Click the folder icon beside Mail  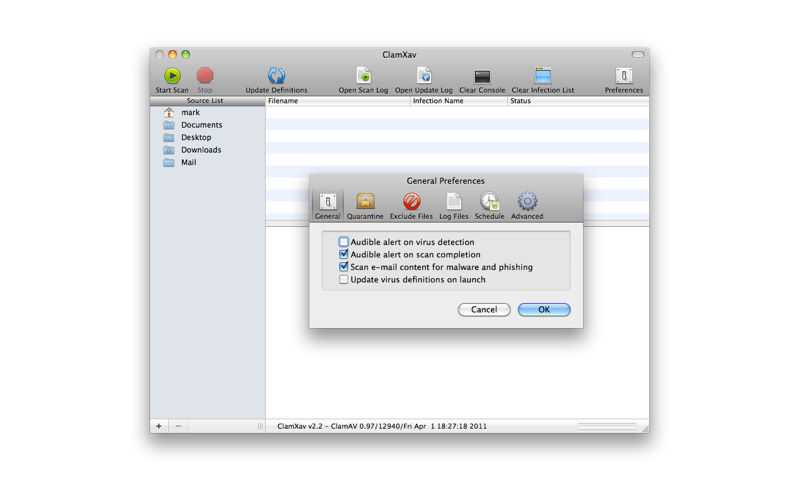[x=169, y=162]
